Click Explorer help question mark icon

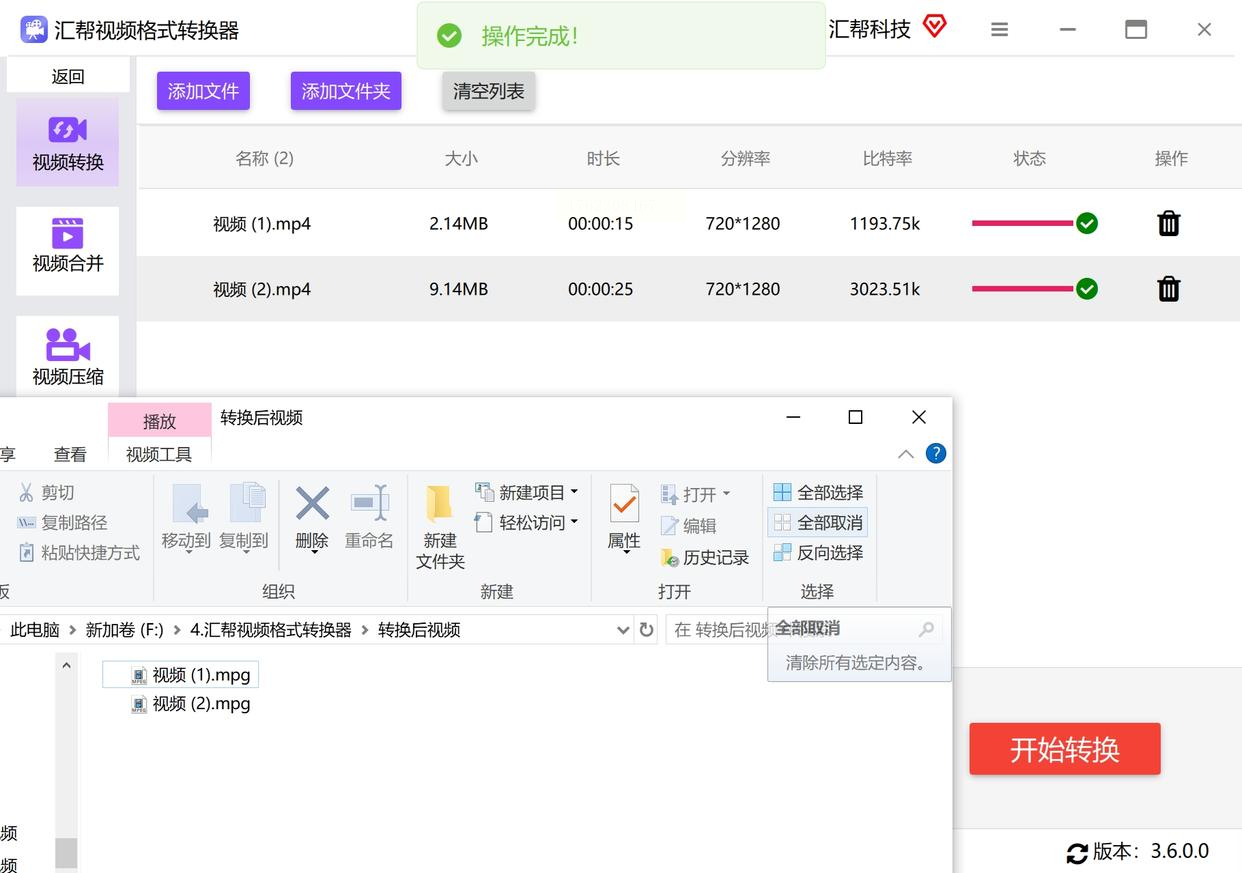pos(935,453)
